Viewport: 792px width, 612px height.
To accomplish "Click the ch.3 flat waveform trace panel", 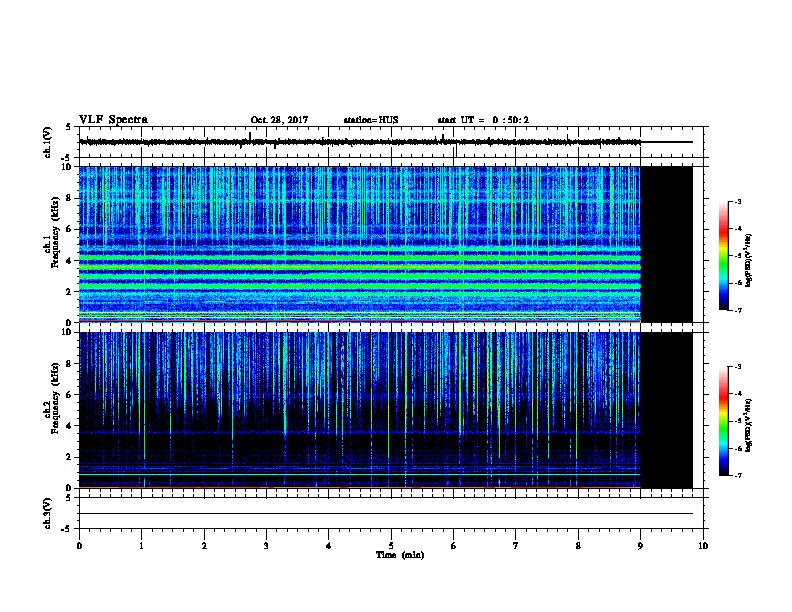I will [391, 513].
